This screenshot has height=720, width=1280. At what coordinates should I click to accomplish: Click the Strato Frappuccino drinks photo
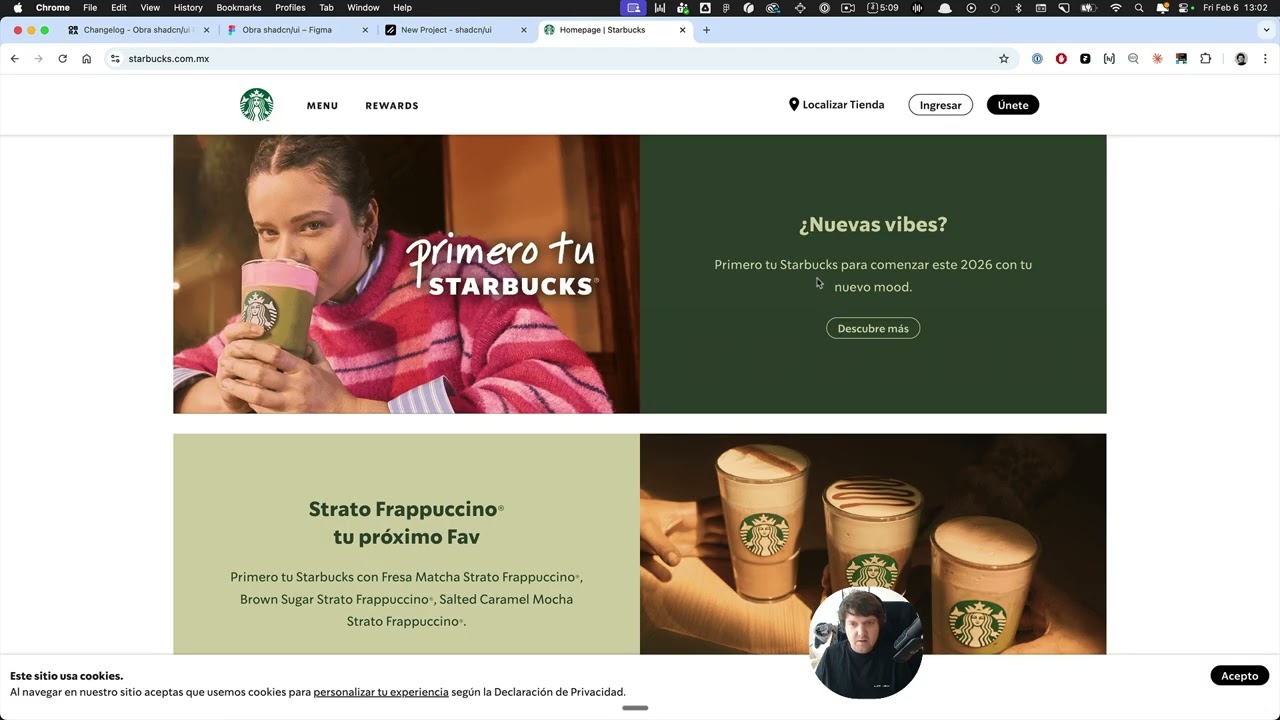873,544
